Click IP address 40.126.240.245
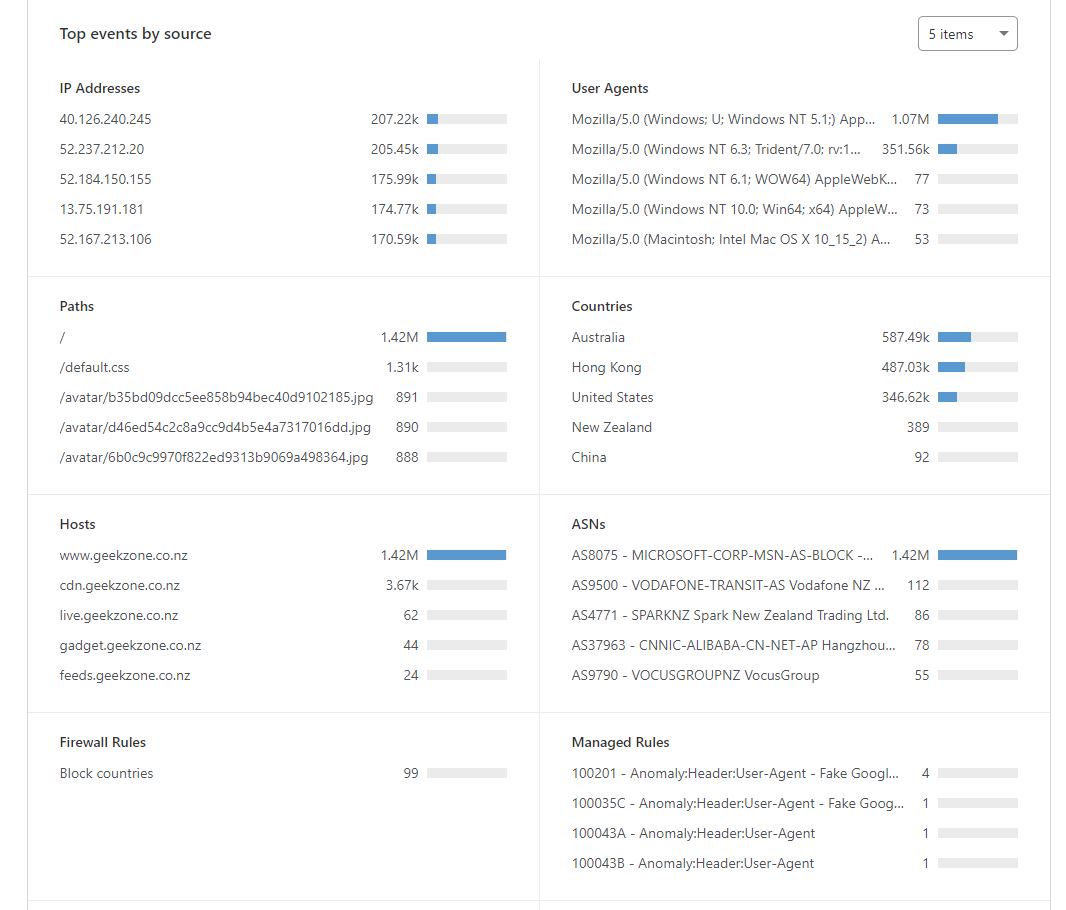This screenshot has width=1066, height=910. coord(105,119)
